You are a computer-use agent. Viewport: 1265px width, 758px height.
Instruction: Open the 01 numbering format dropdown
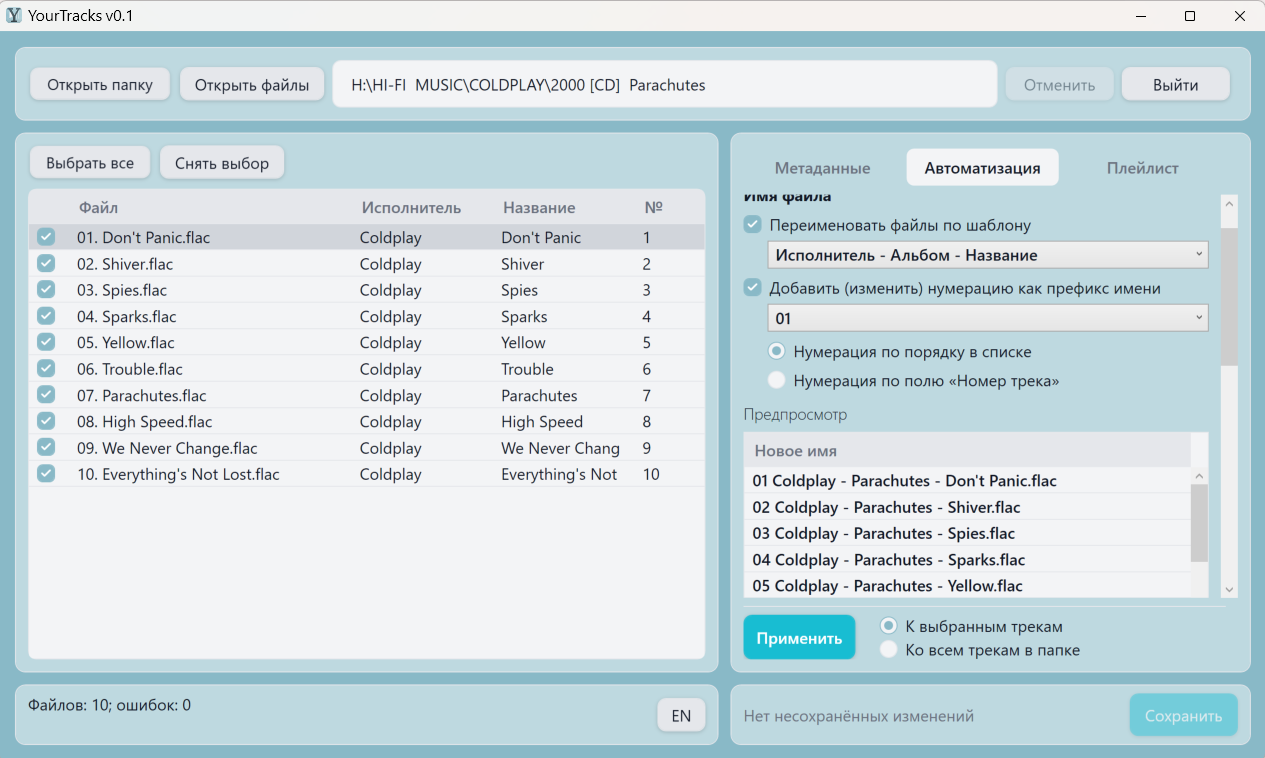(x=988, y=318)
